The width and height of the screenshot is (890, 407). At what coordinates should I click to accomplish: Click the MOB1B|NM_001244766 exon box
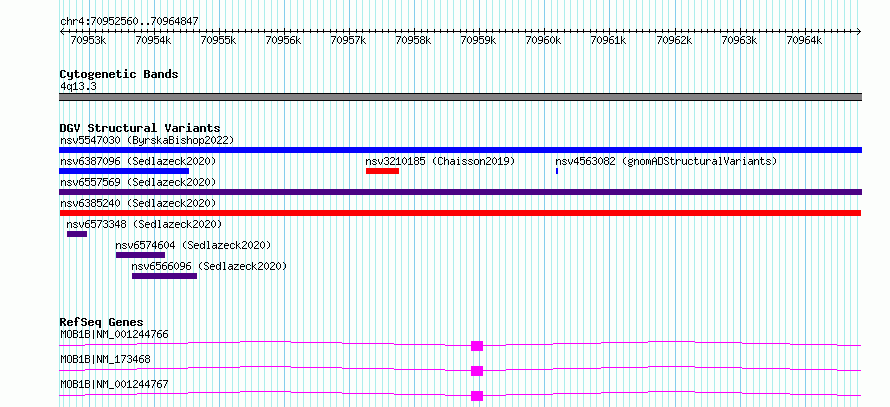click(477, 346)
